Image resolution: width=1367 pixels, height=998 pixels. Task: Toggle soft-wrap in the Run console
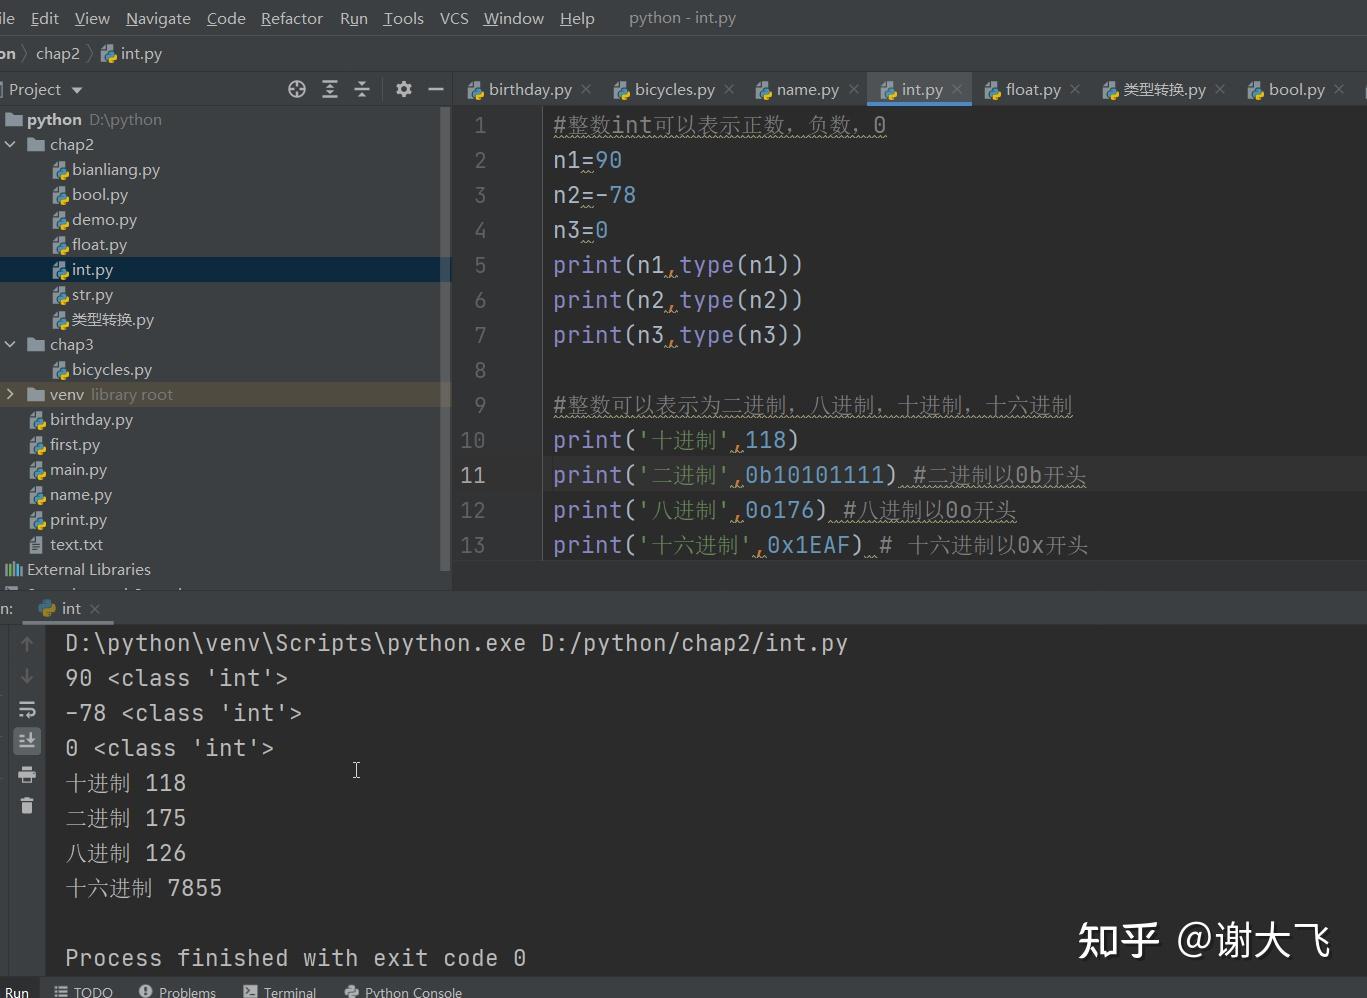(x=27, y=710)
